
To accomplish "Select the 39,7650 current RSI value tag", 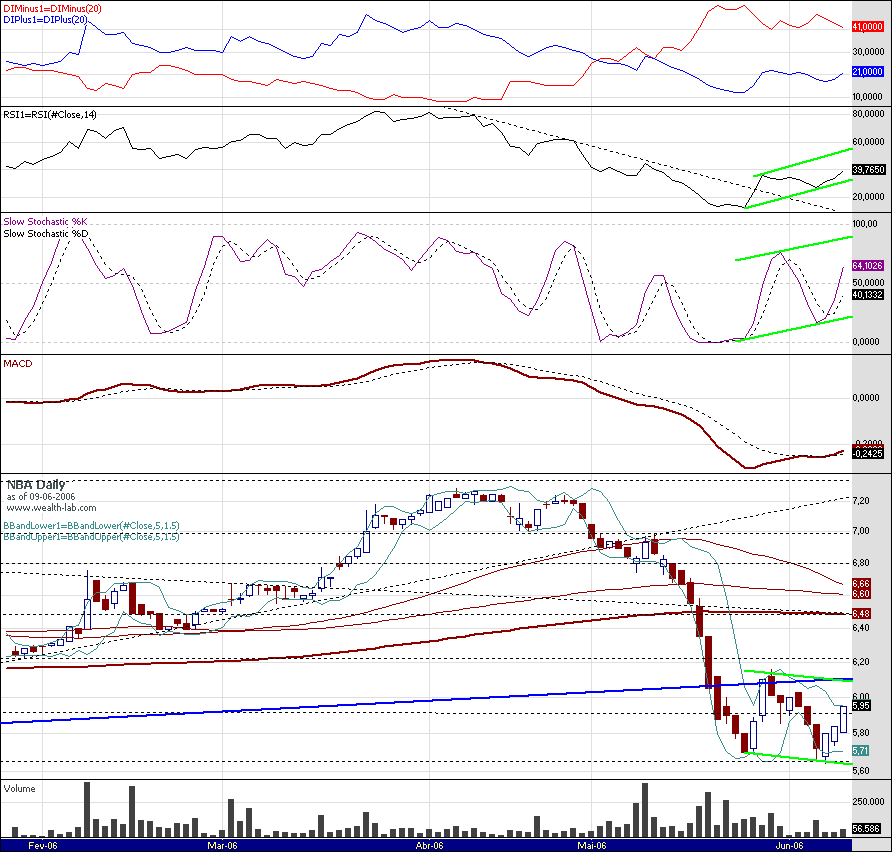I will click(868, 169).
